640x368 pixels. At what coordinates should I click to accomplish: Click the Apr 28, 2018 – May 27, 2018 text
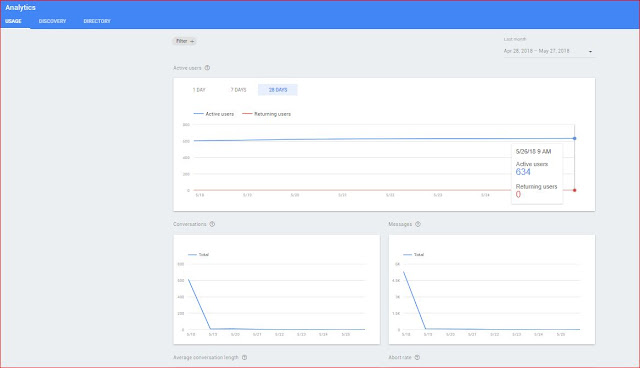point(536,51)
